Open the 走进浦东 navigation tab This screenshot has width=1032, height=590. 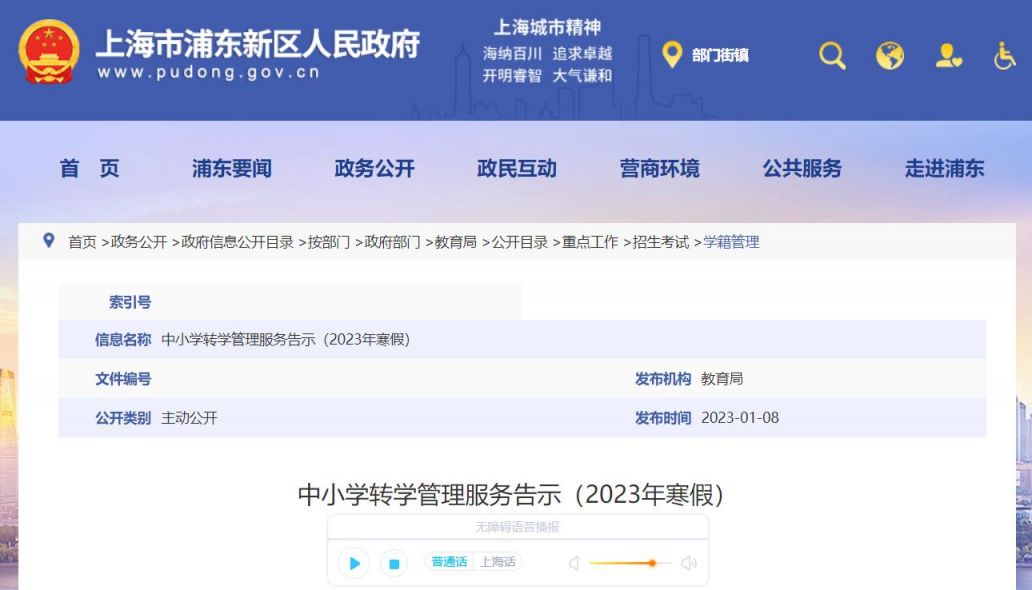pos(945,168)
